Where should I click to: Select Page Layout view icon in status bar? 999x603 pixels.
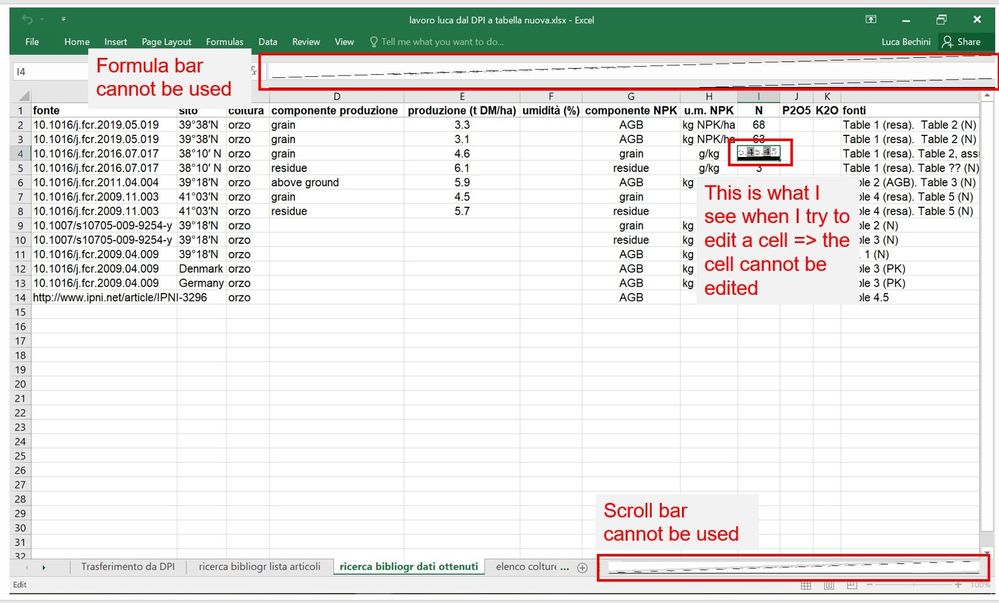829,585
